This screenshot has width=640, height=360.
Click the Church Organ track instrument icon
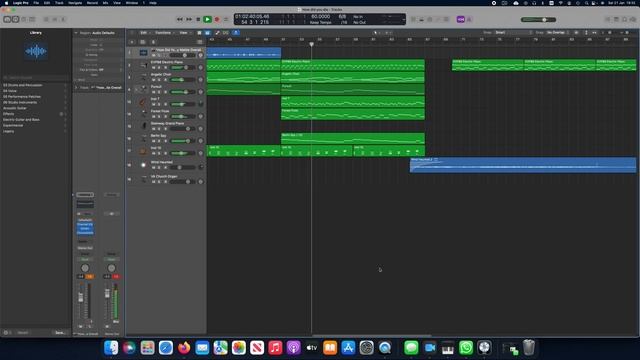143,179
